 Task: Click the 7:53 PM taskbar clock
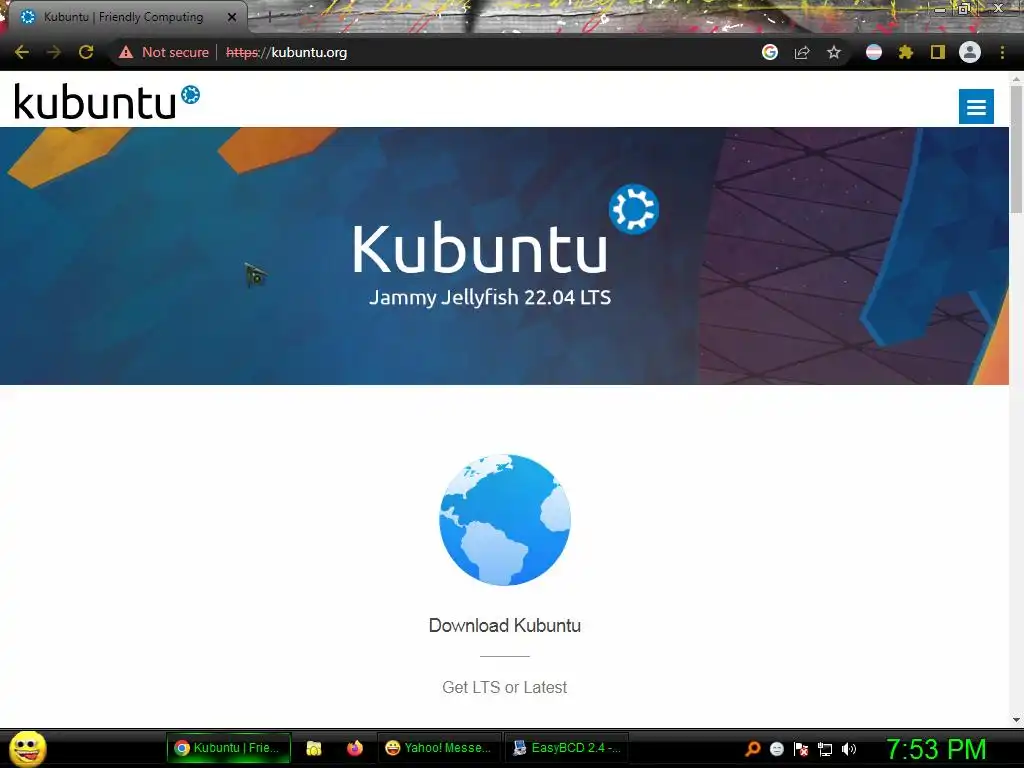(x=936, y=749)
